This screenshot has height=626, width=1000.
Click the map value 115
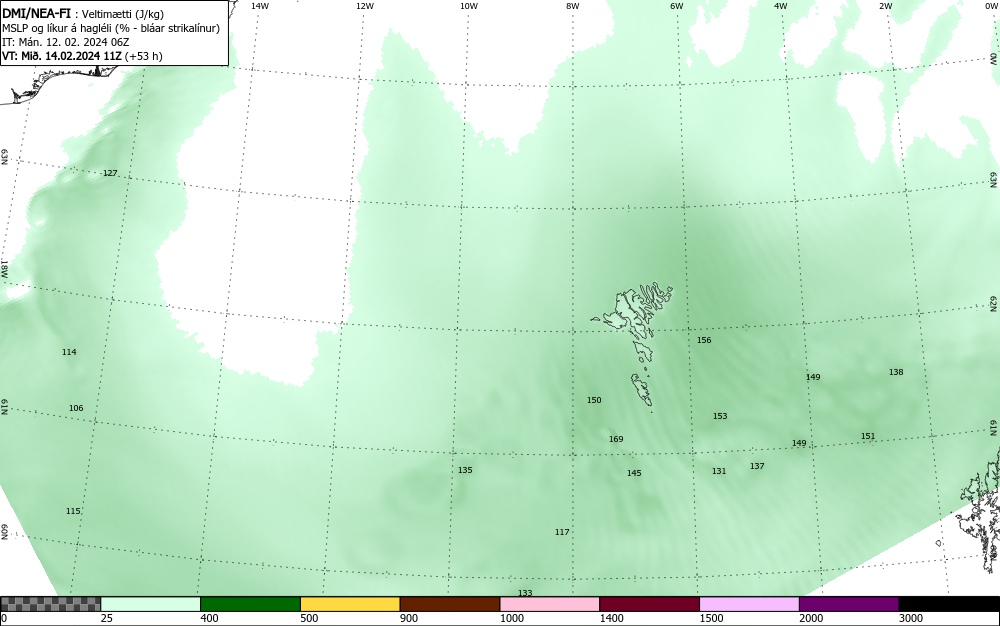[73, 511]
